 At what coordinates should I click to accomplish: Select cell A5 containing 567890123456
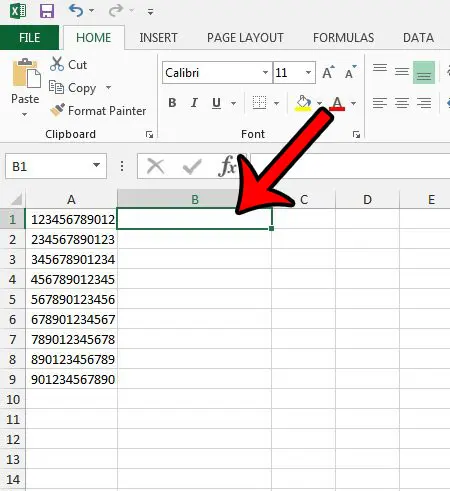tap(72, 299)
